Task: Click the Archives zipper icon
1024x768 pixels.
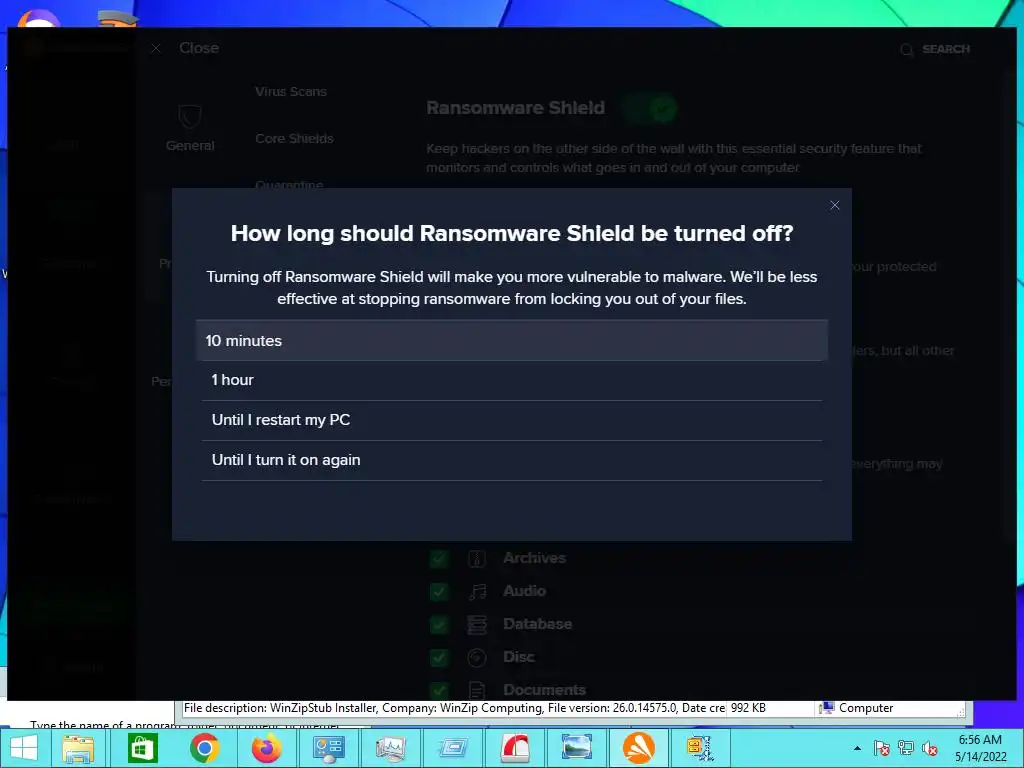Action: 477,558
